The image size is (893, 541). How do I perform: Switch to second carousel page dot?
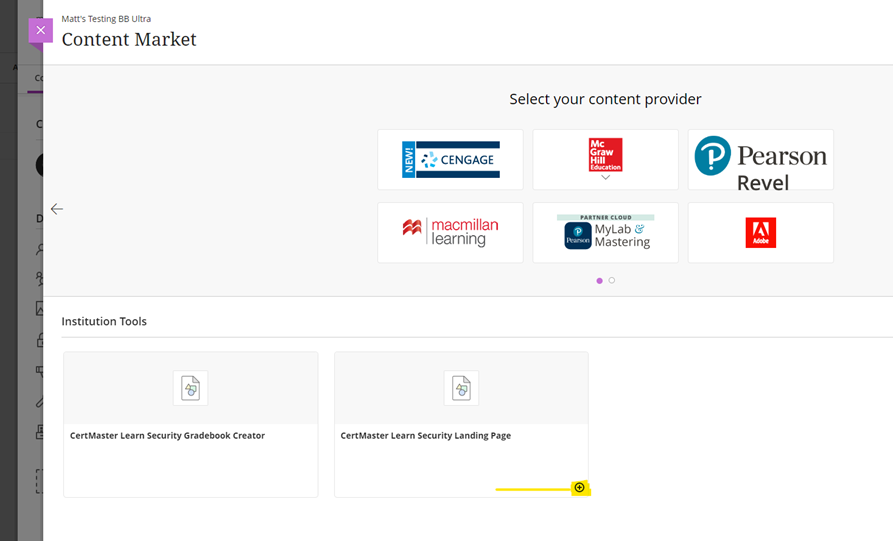(612, 280)
